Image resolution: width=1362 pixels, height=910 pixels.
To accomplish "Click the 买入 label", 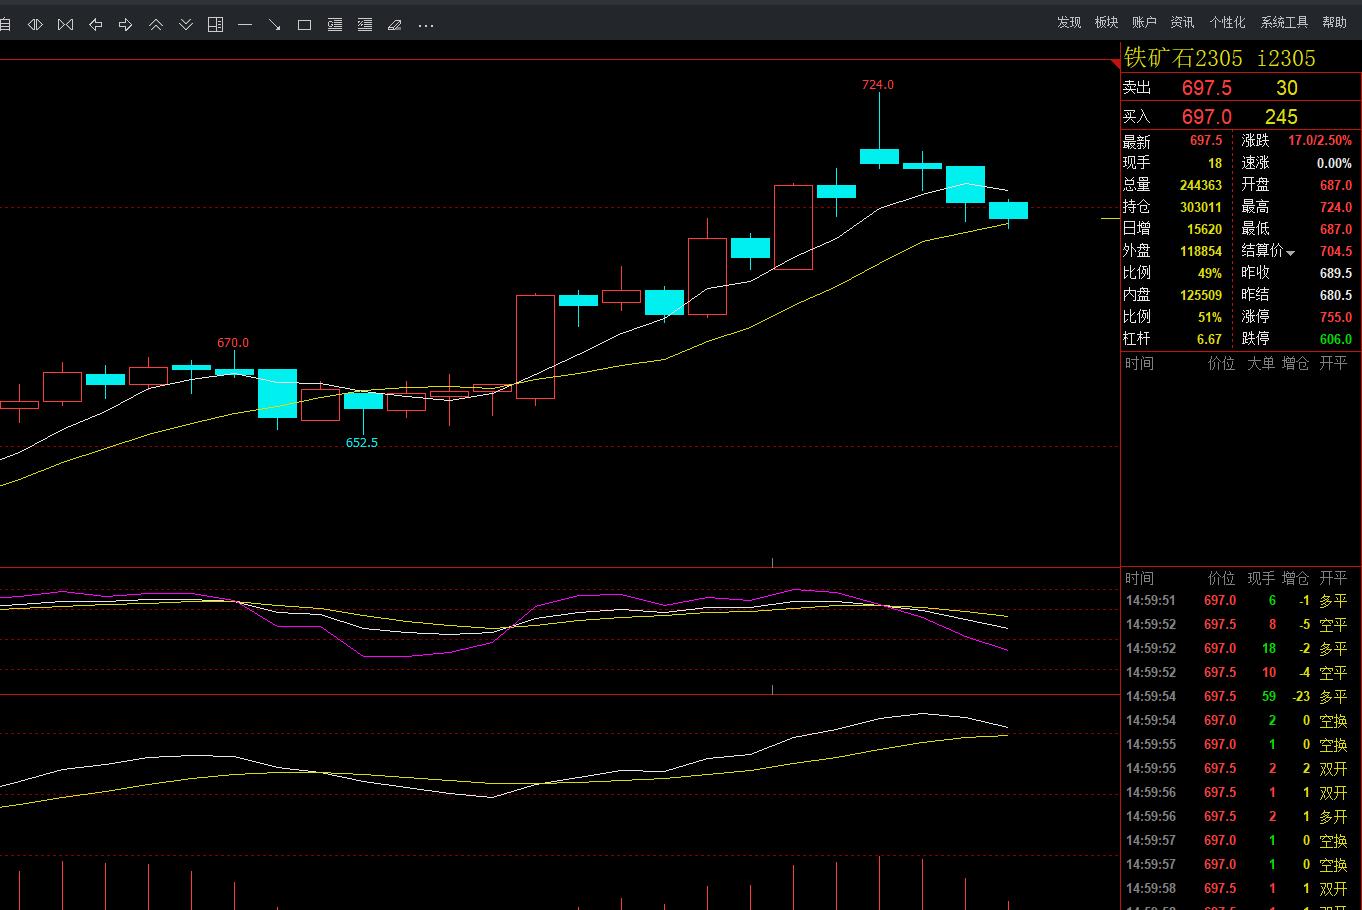I will pyautogui.click(x=1137, y=117).
